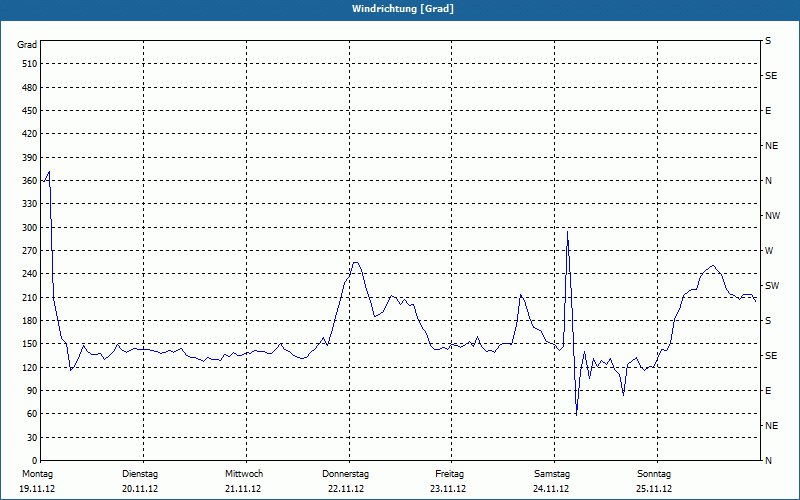
Task: Select the 0 value at the axis origin
Action: [x=34, y=460]
